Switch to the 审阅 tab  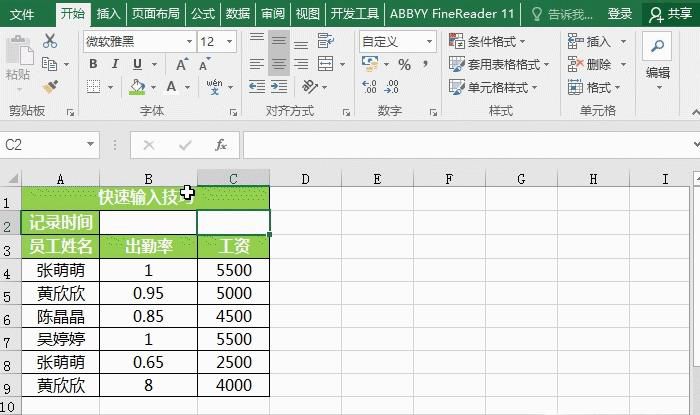click(272, 13)
